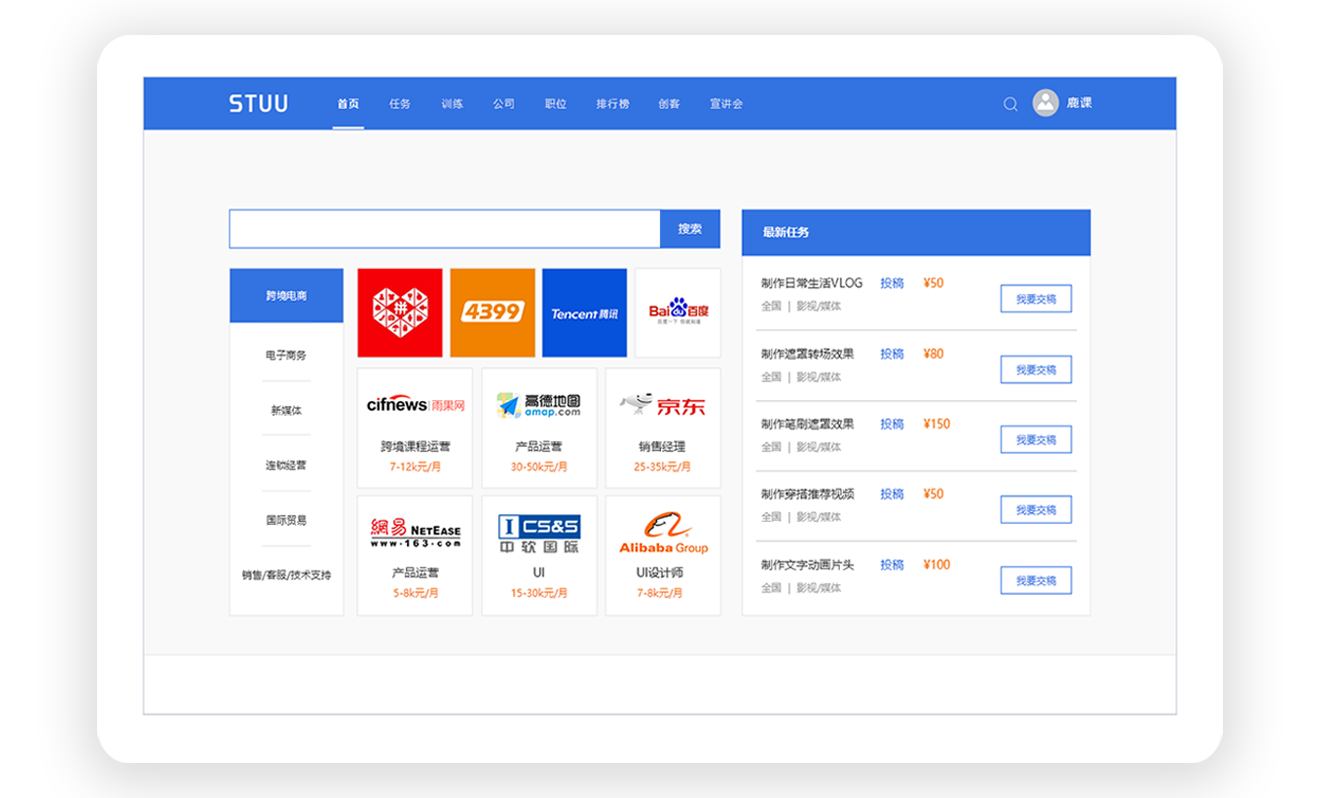The image size is (1320, 798).
Task: Open the Tencent blue logo tile
Action: click(584, 312)
